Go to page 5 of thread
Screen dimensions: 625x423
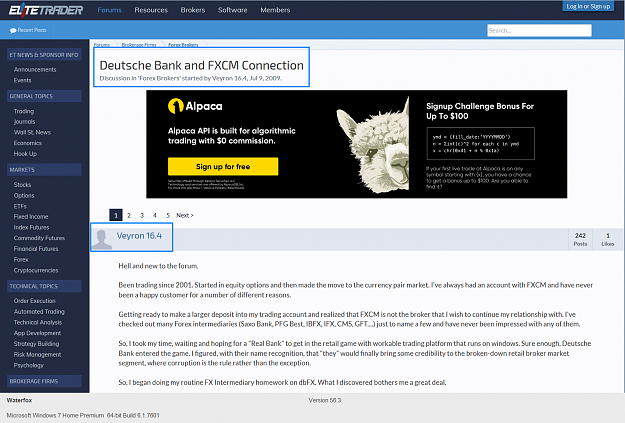[168, 215]
